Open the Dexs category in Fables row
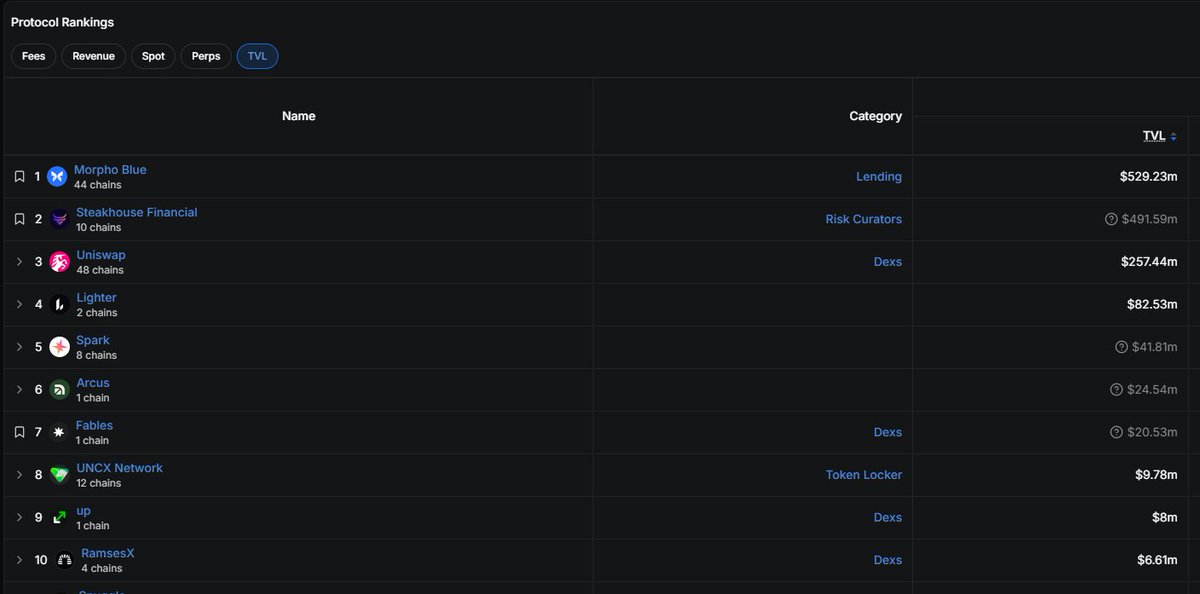The image size is (1200, 594). coord(888,432)
